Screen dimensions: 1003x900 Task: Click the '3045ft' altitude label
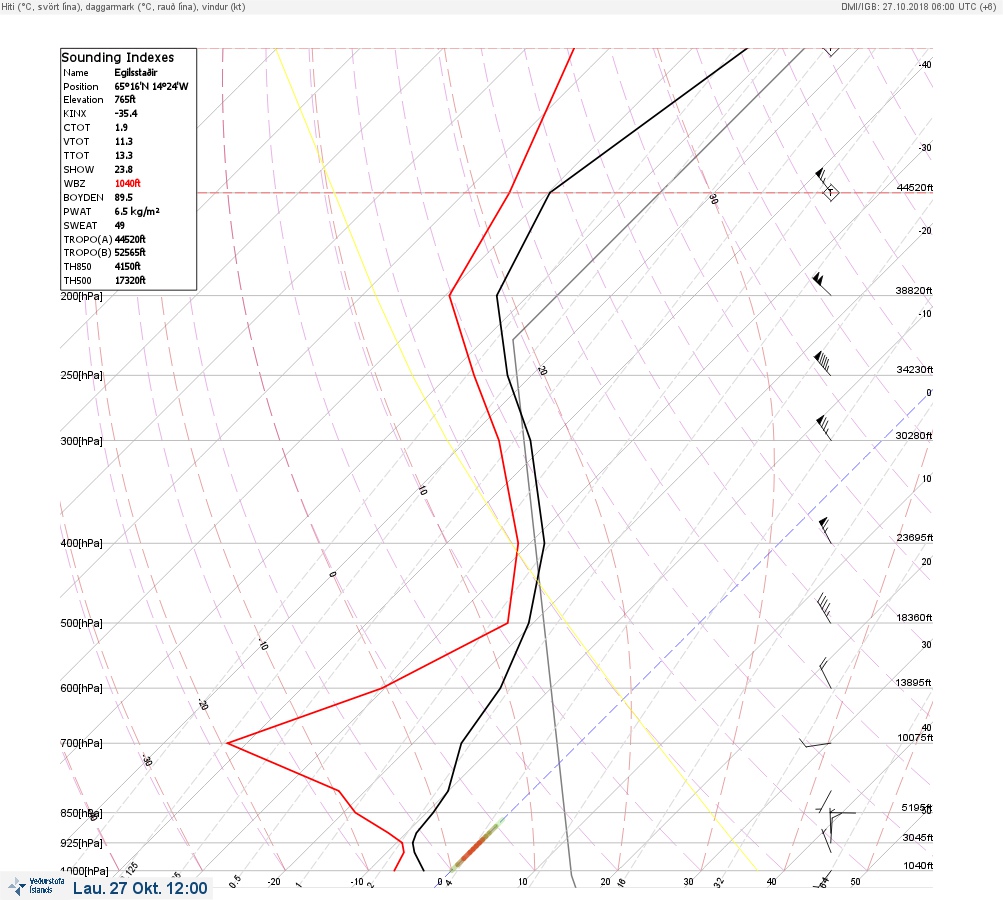point(918,837)
